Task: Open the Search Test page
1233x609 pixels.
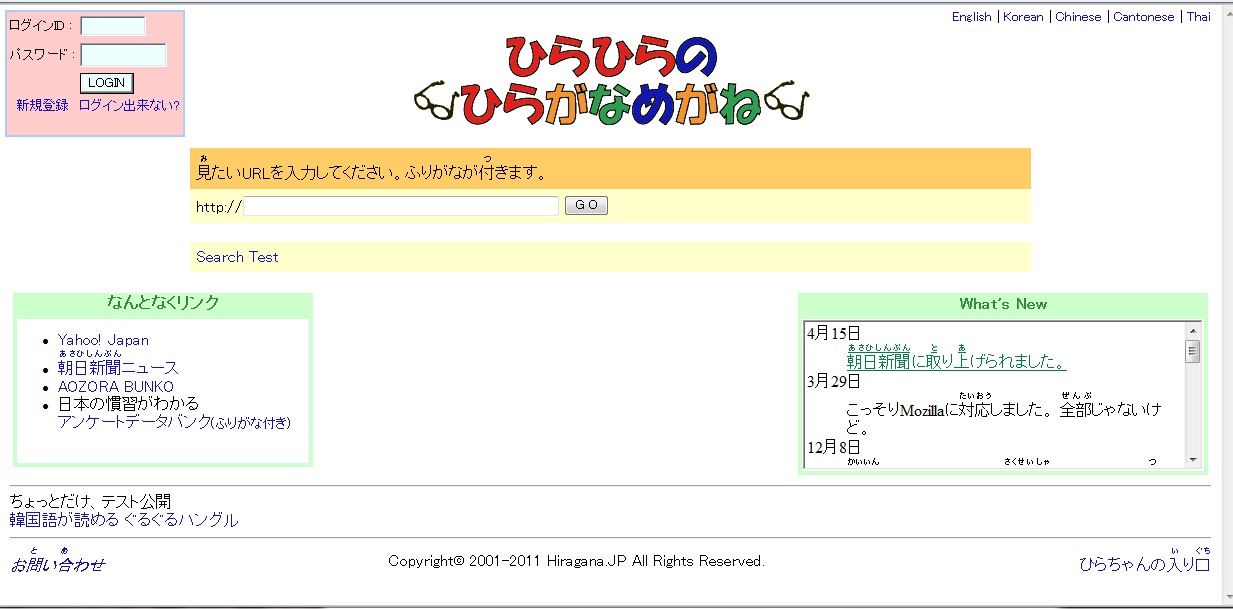Action: (237, 257)
